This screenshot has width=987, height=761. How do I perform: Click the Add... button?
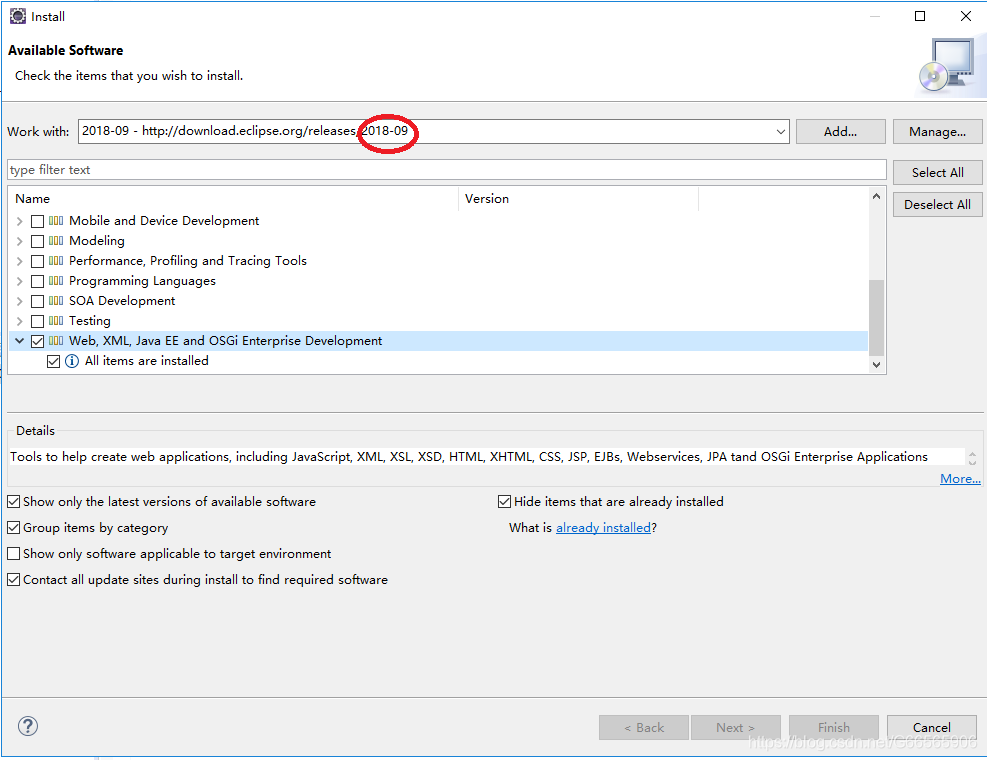840,132
